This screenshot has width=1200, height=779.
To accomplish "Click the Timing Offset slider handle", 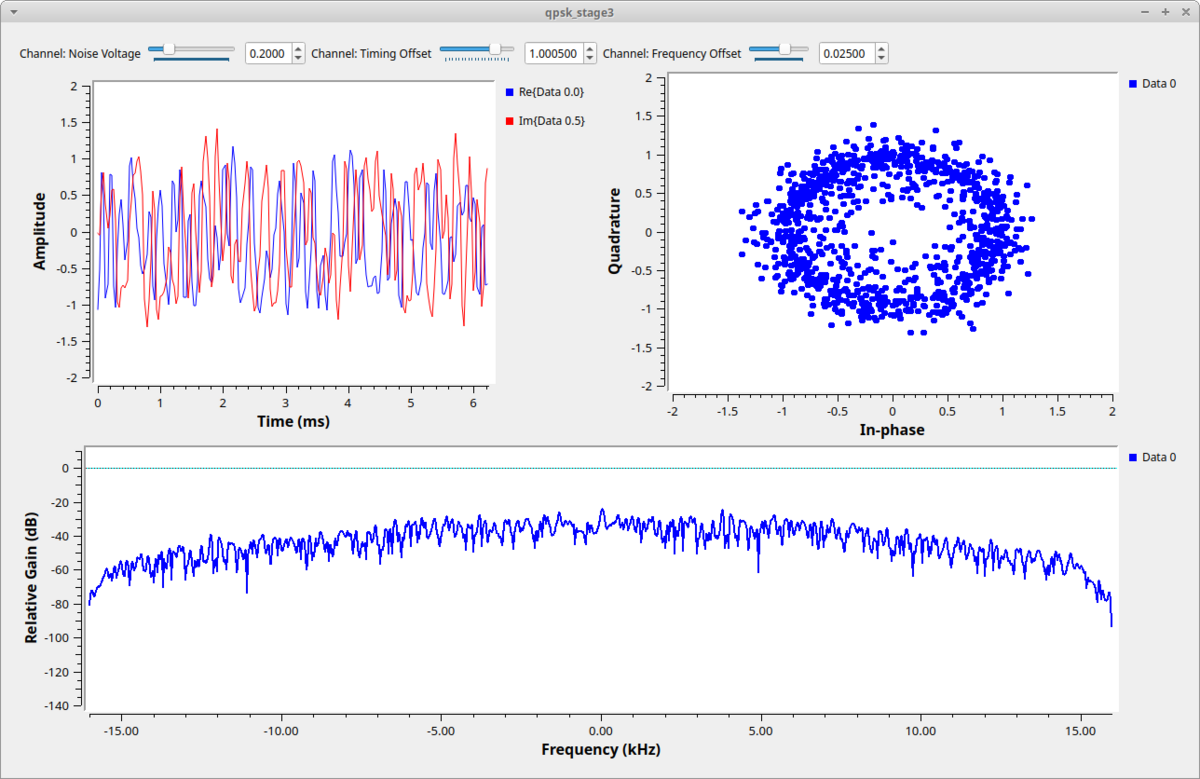I will point(494,48).
